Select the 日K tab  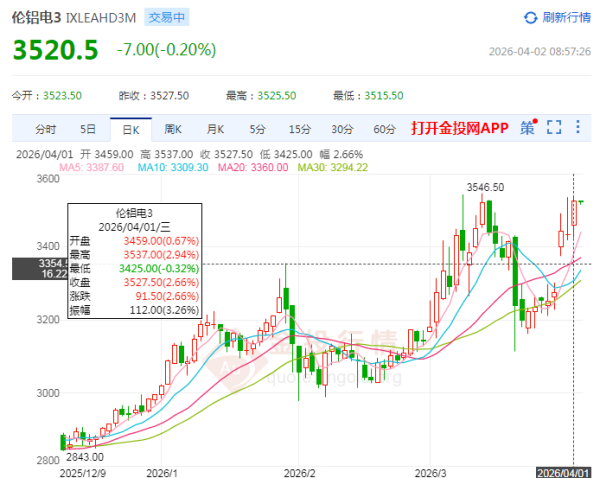point(131,130)
